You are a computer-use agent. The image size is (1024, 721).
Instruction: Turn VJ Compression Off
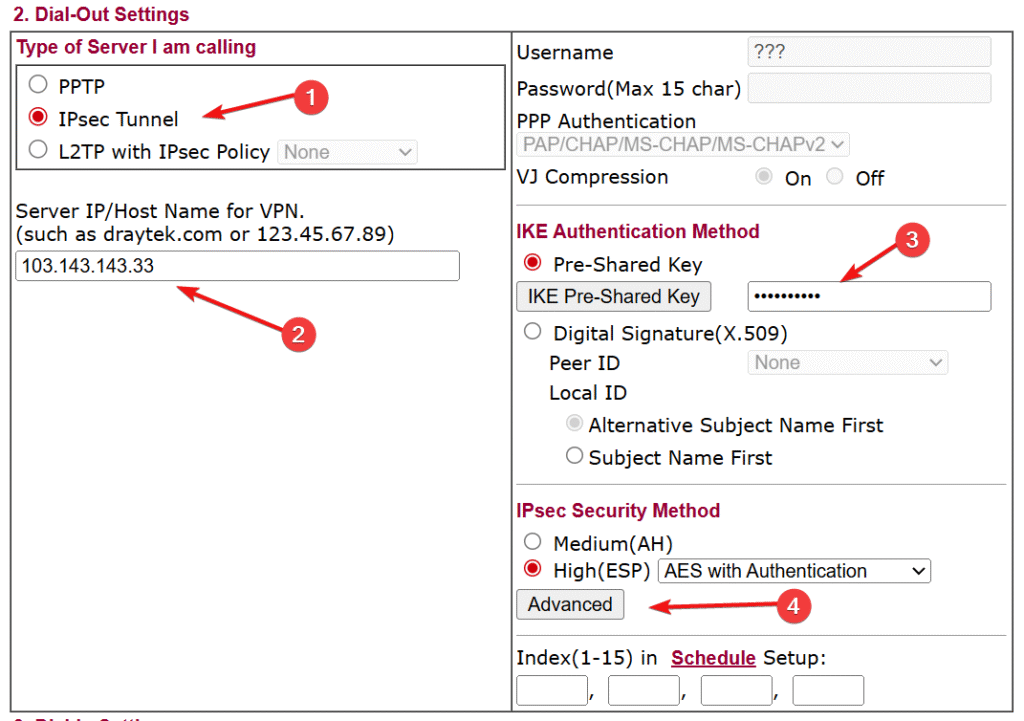pyautogui.click(x=836, y=177)
